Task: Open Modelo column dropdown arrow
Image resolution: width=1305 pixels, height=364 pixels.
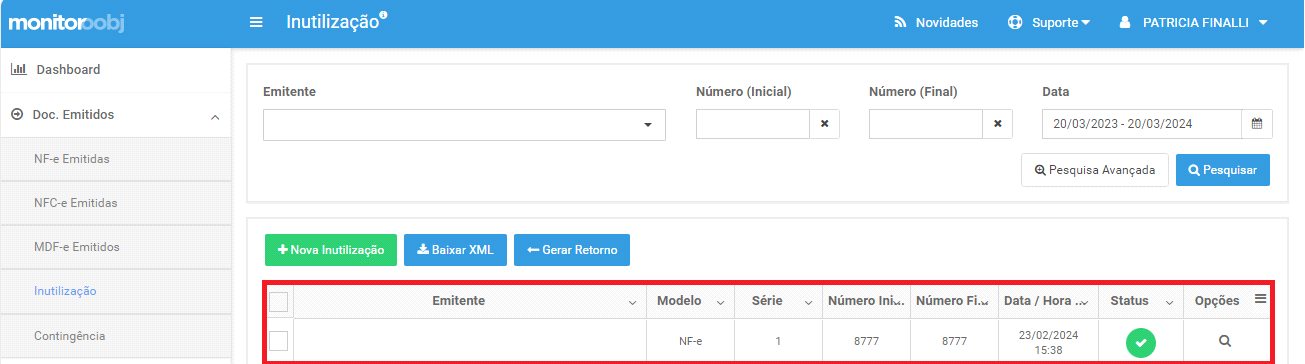Action: 720,302
